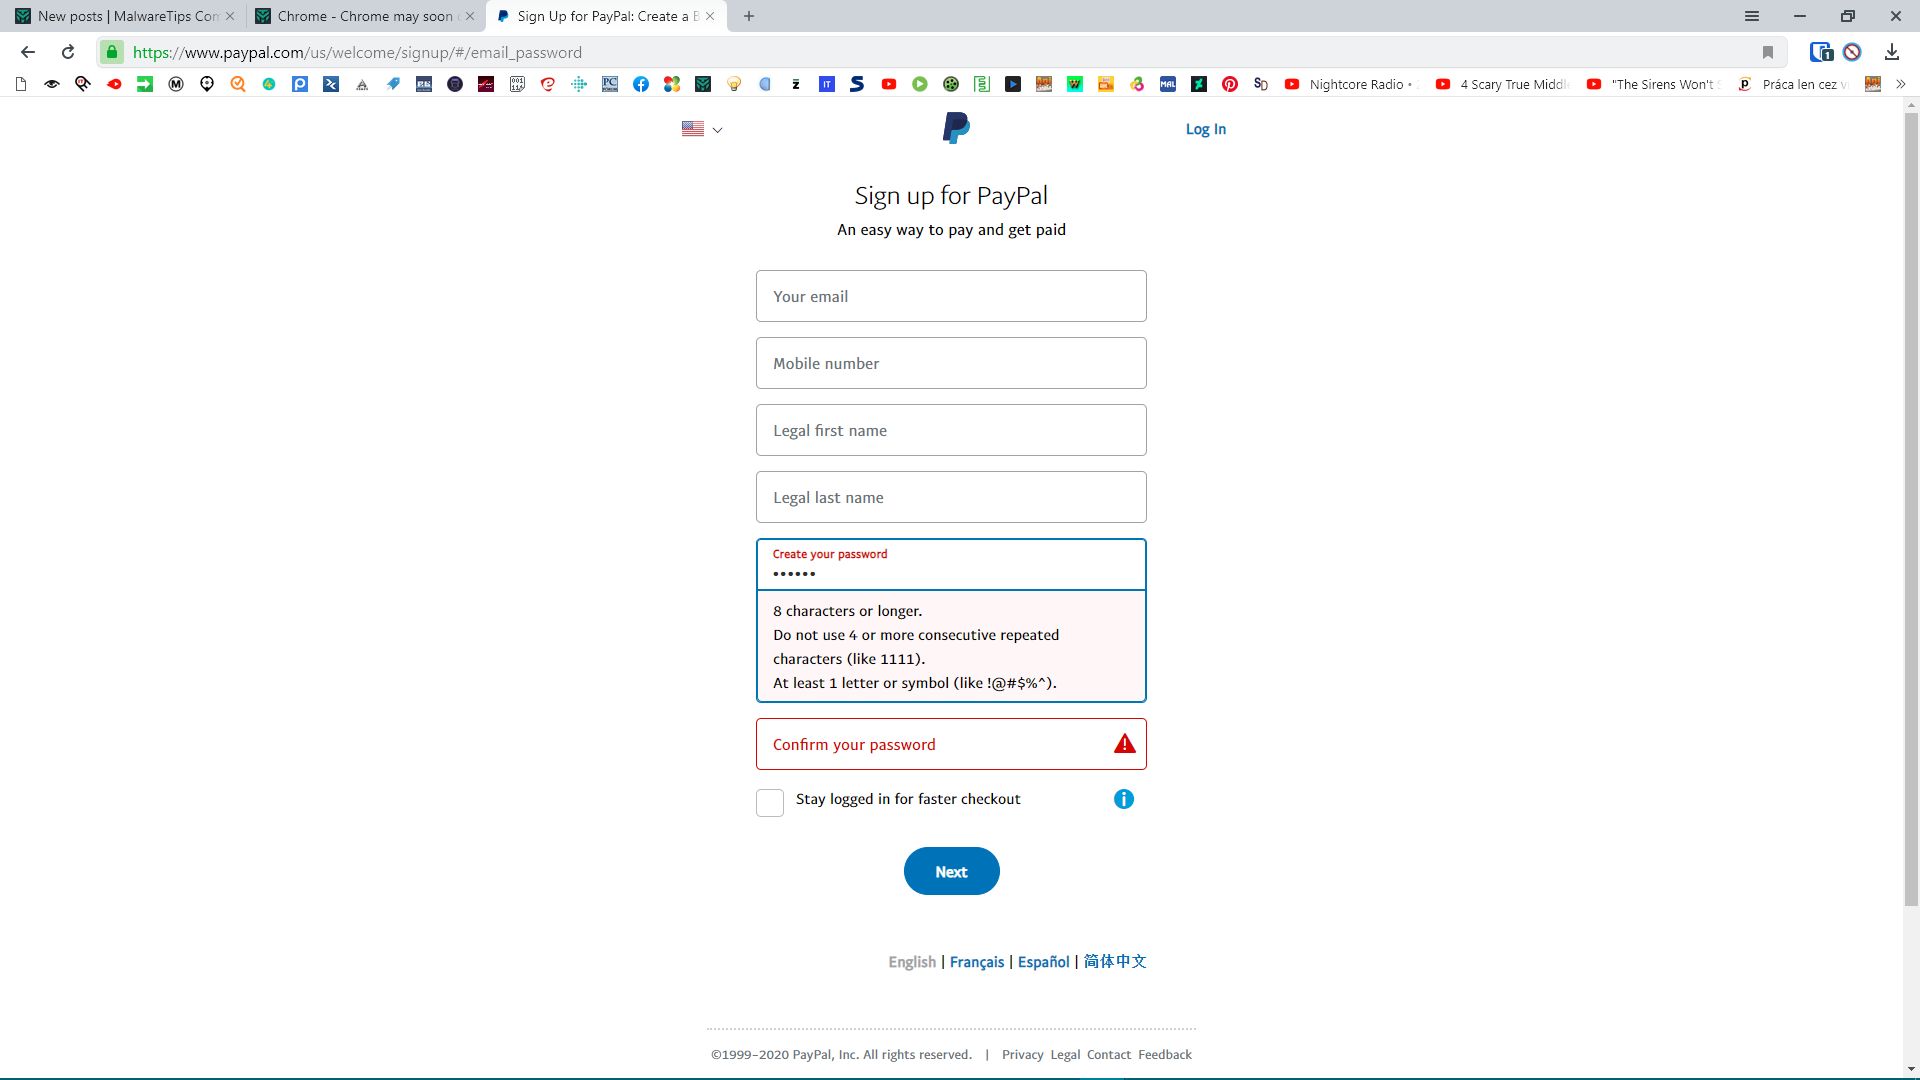The height and width of the screenshot is (1080, 1920).
Task: Open a new tab with plus button
Action: click(x=749, y=16)
